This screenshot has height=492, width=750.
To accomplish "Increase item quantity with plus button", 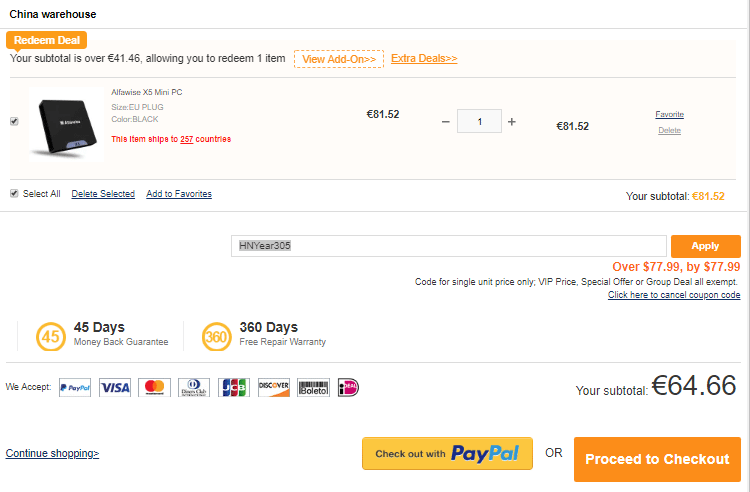I will [x=512, y=122].
